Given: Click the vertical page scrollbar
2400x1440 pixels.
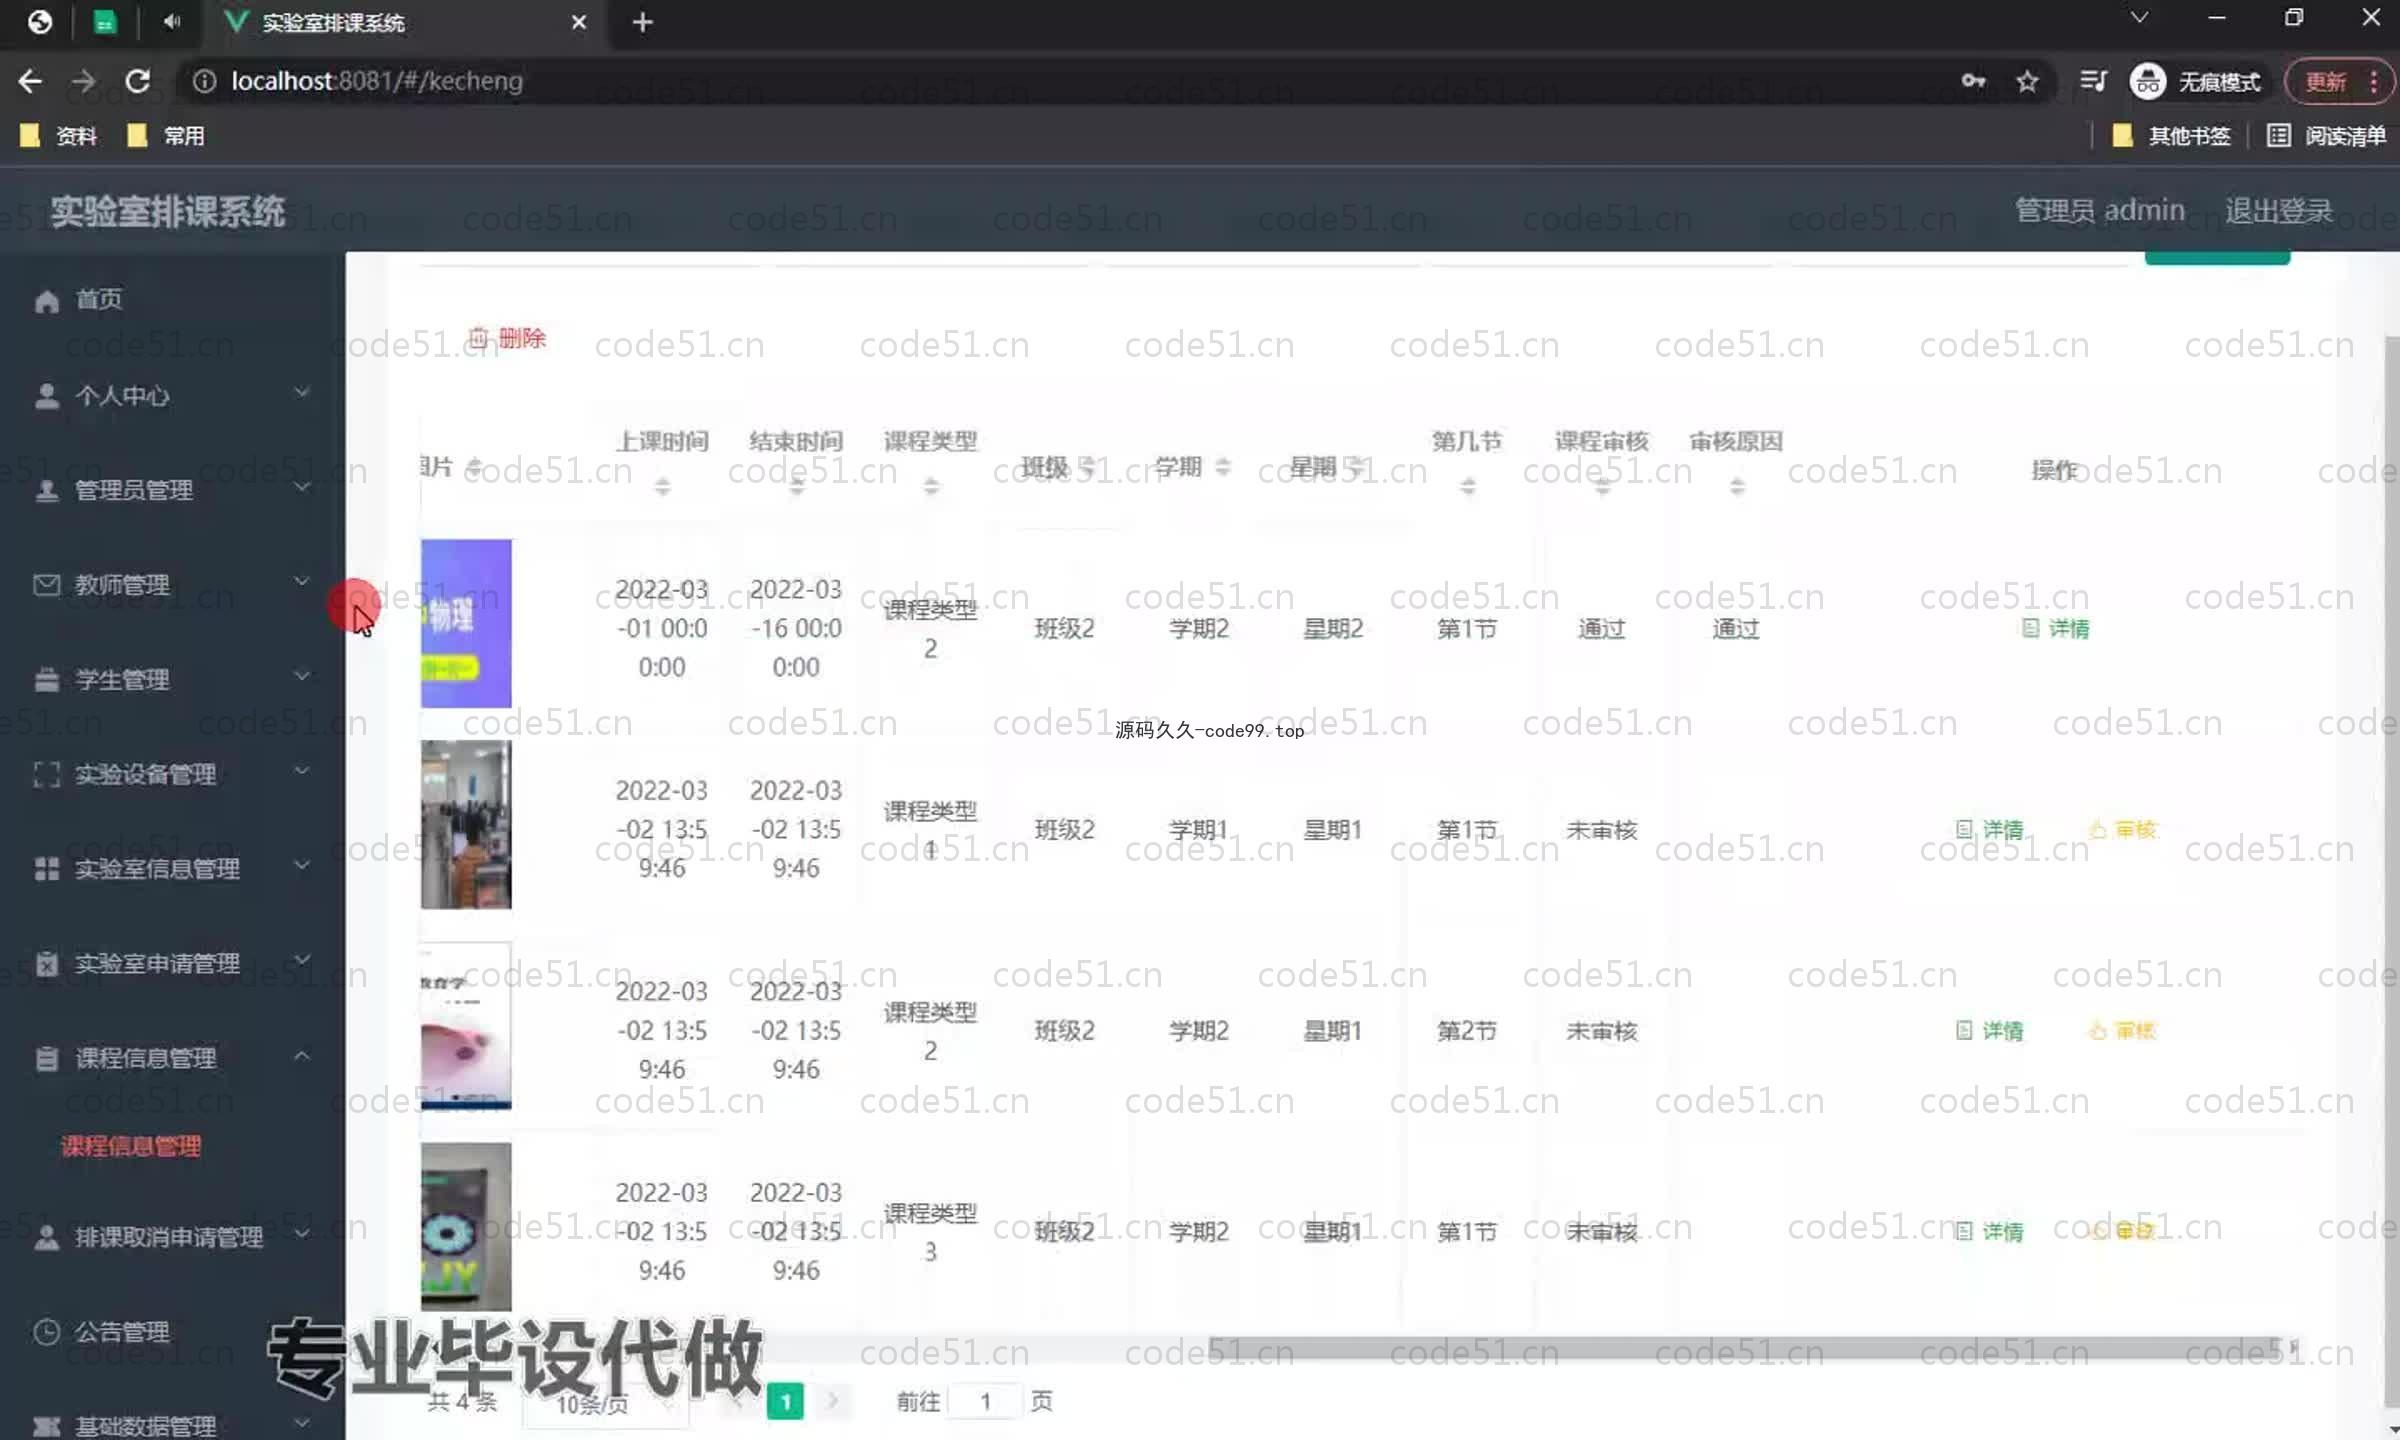Looking at the screenshot, I should [x=2391, y=870].
